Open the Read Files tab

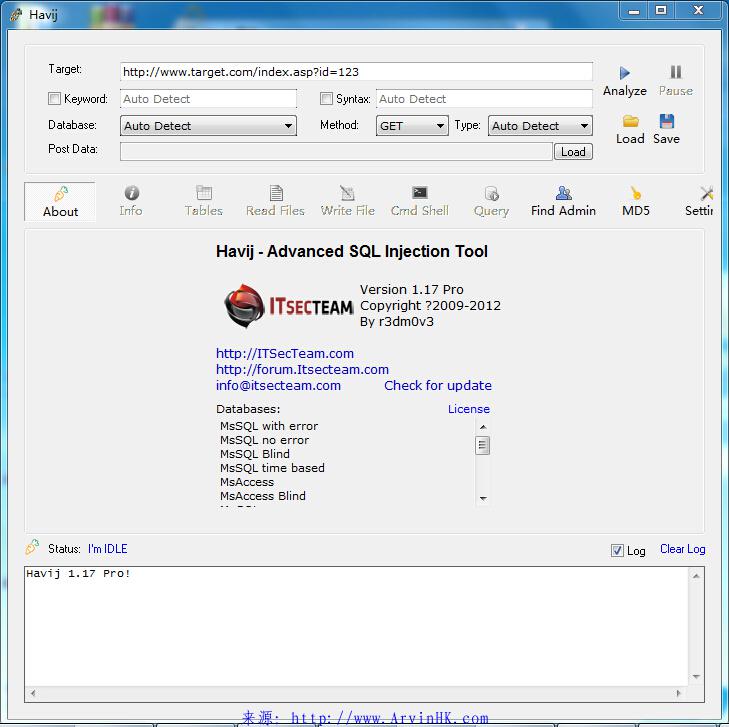click(275, 202)
